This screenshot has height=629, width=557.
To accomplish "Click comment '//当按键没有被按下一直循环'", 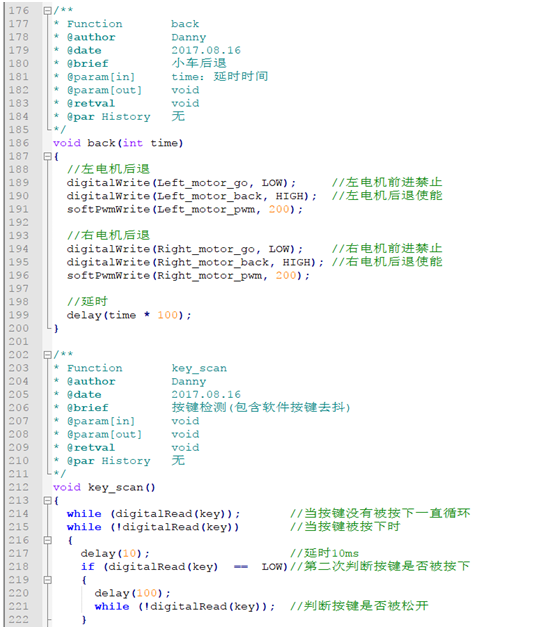I will [x=380, y=513].
